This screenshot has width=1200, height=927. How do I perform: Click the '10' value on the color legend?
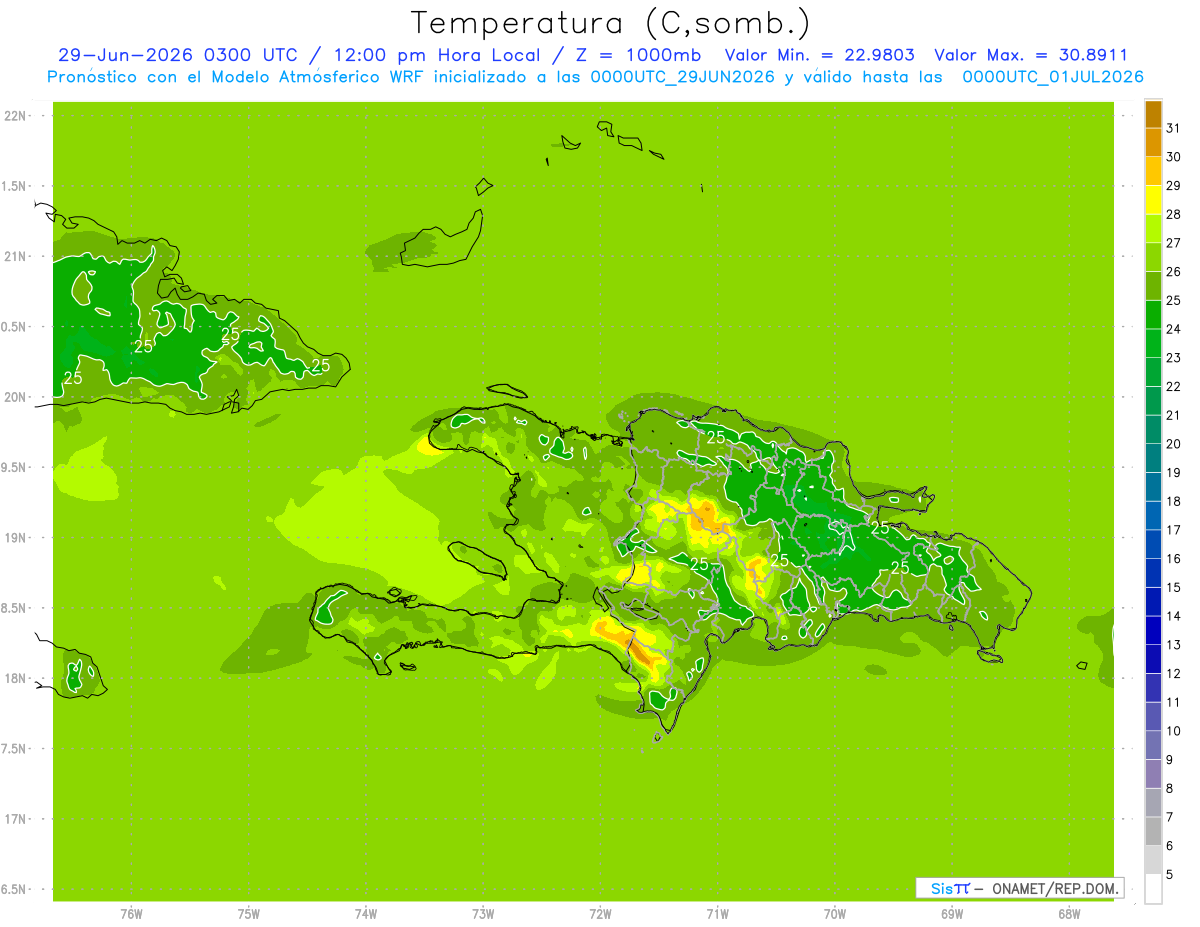click(x=1174, y=731)
